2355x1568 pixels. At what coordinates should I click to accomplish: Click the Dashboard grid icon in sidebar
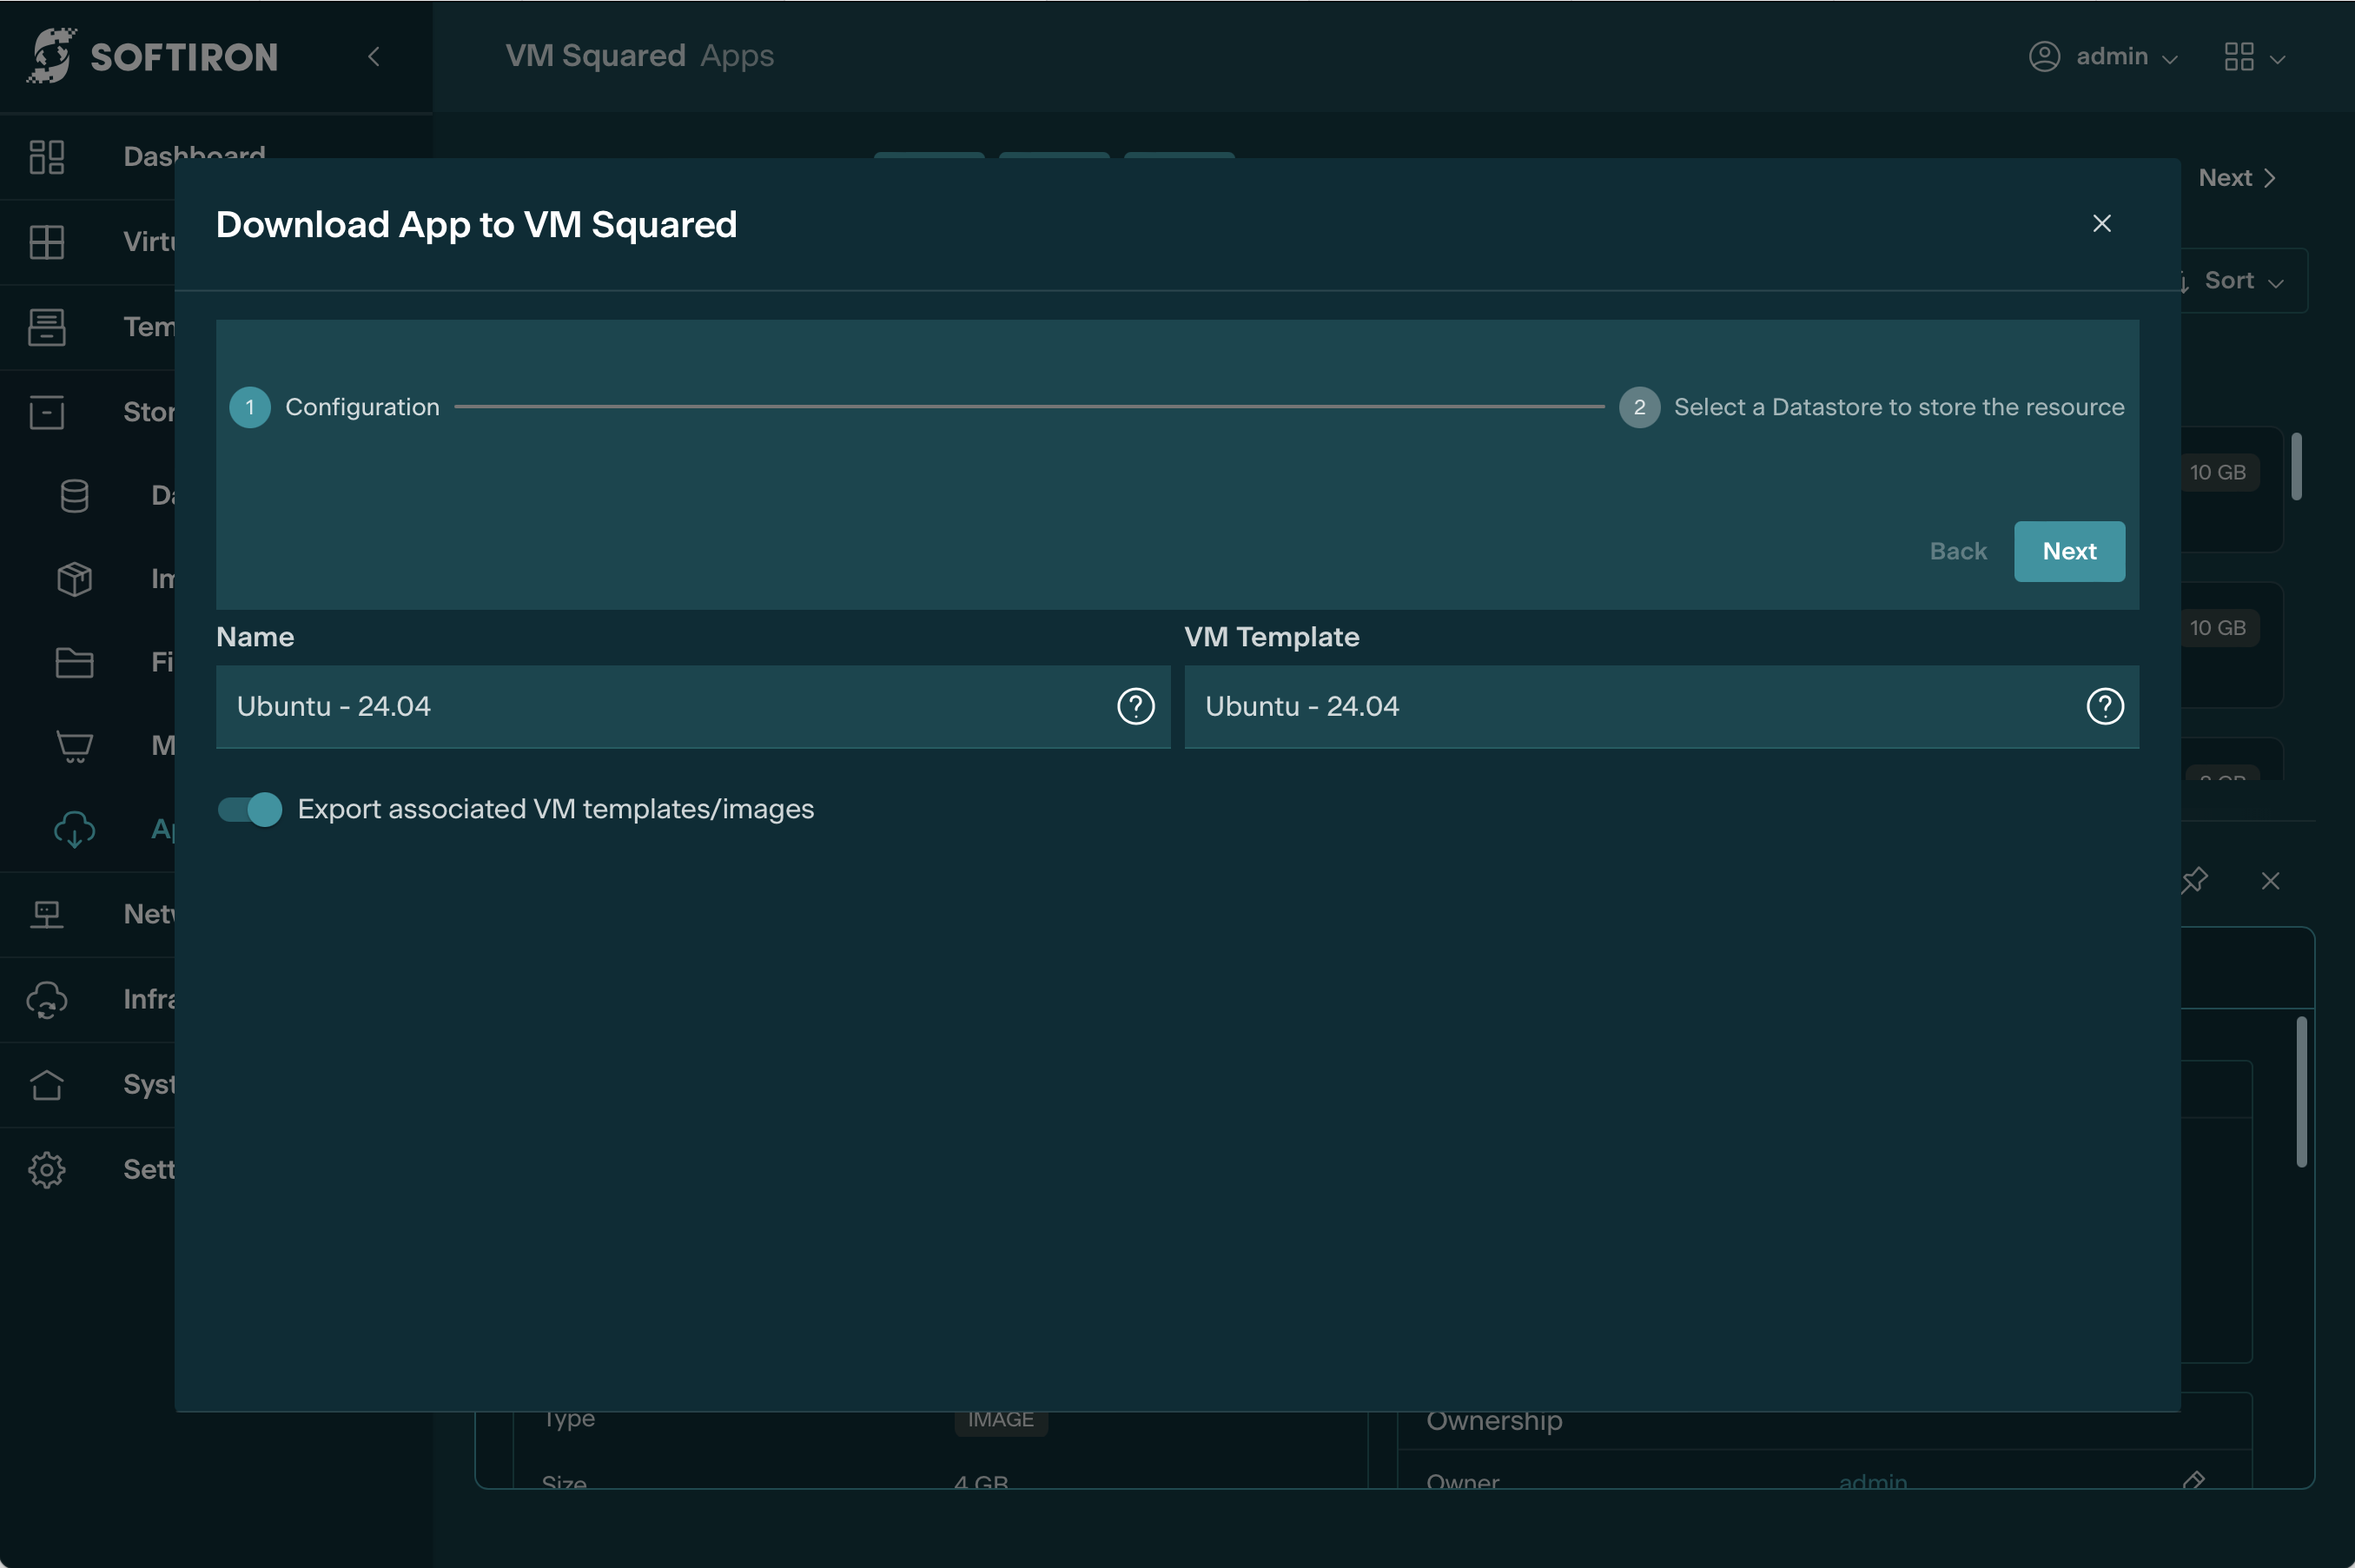pyautogui.click(x=46, y=157)
